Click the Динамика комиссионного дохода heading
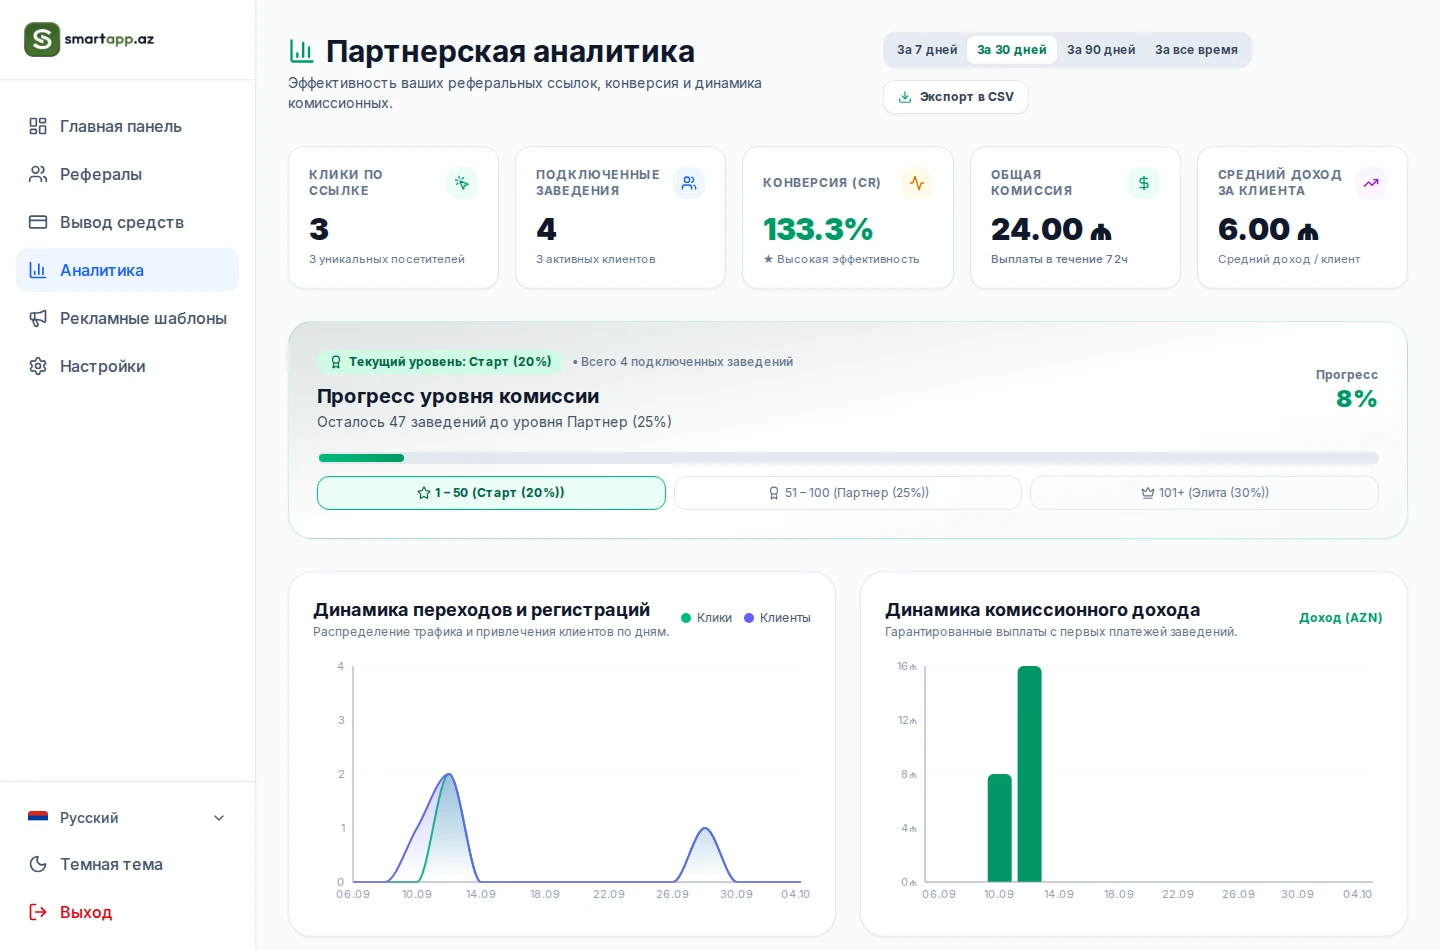 coord(1042,610)
